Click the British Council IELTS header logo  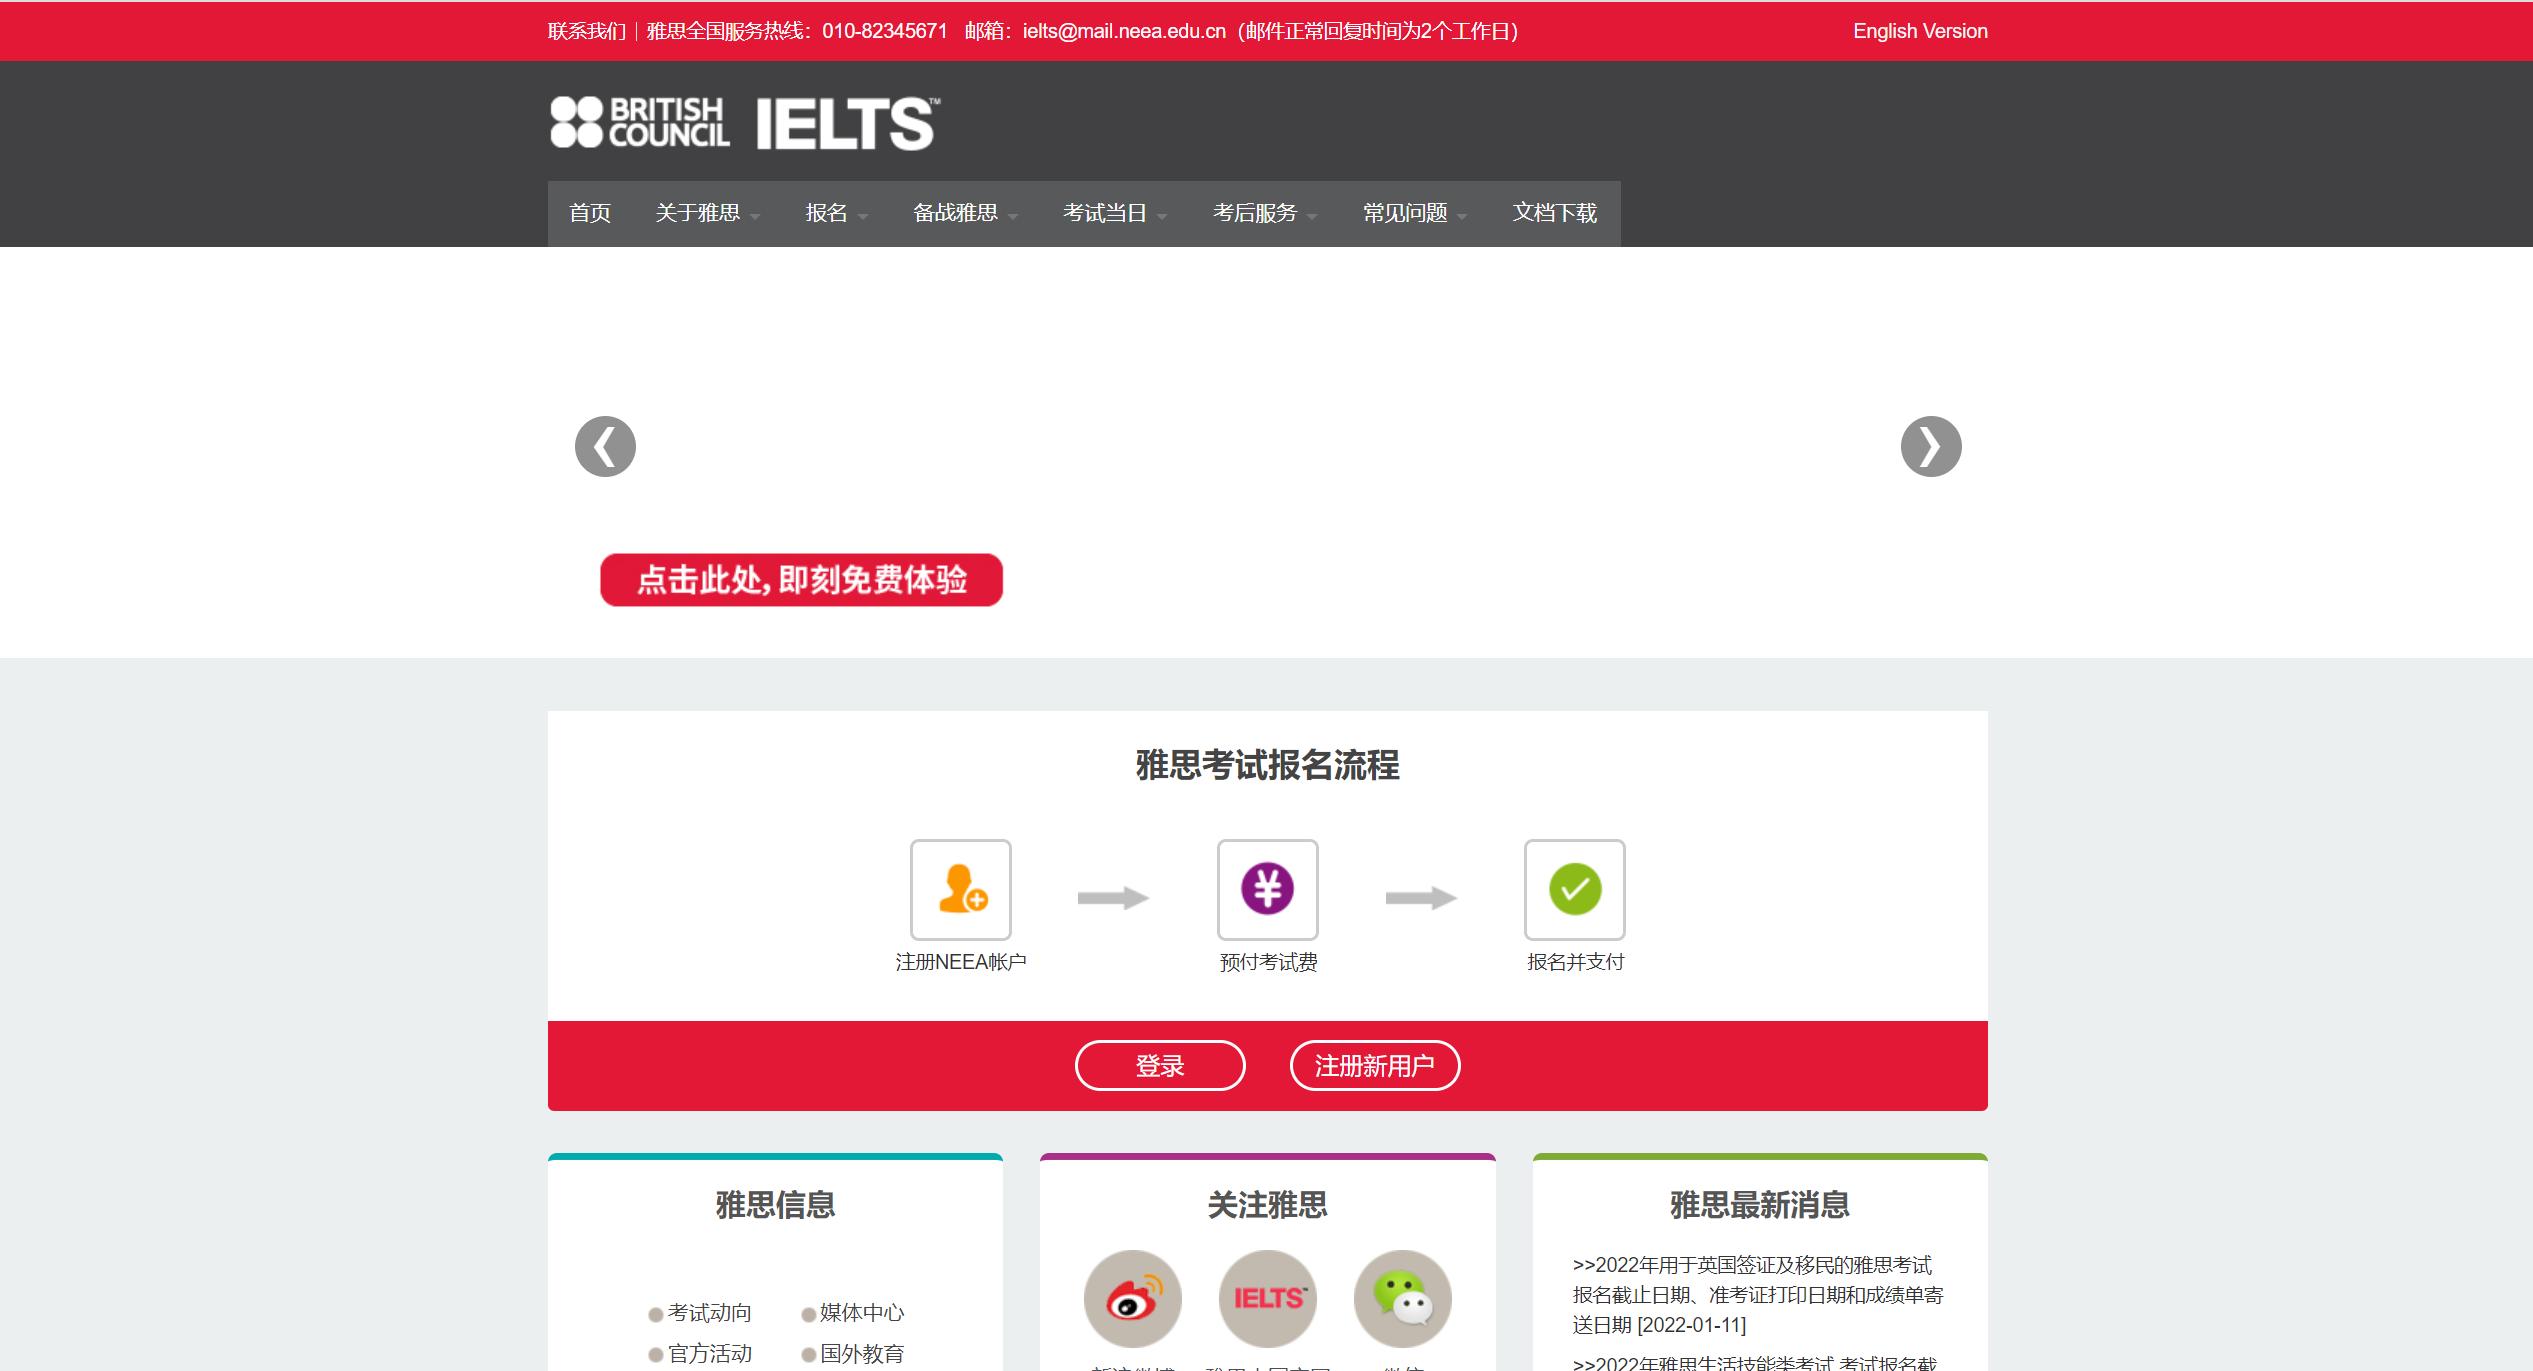coord(742,124)
